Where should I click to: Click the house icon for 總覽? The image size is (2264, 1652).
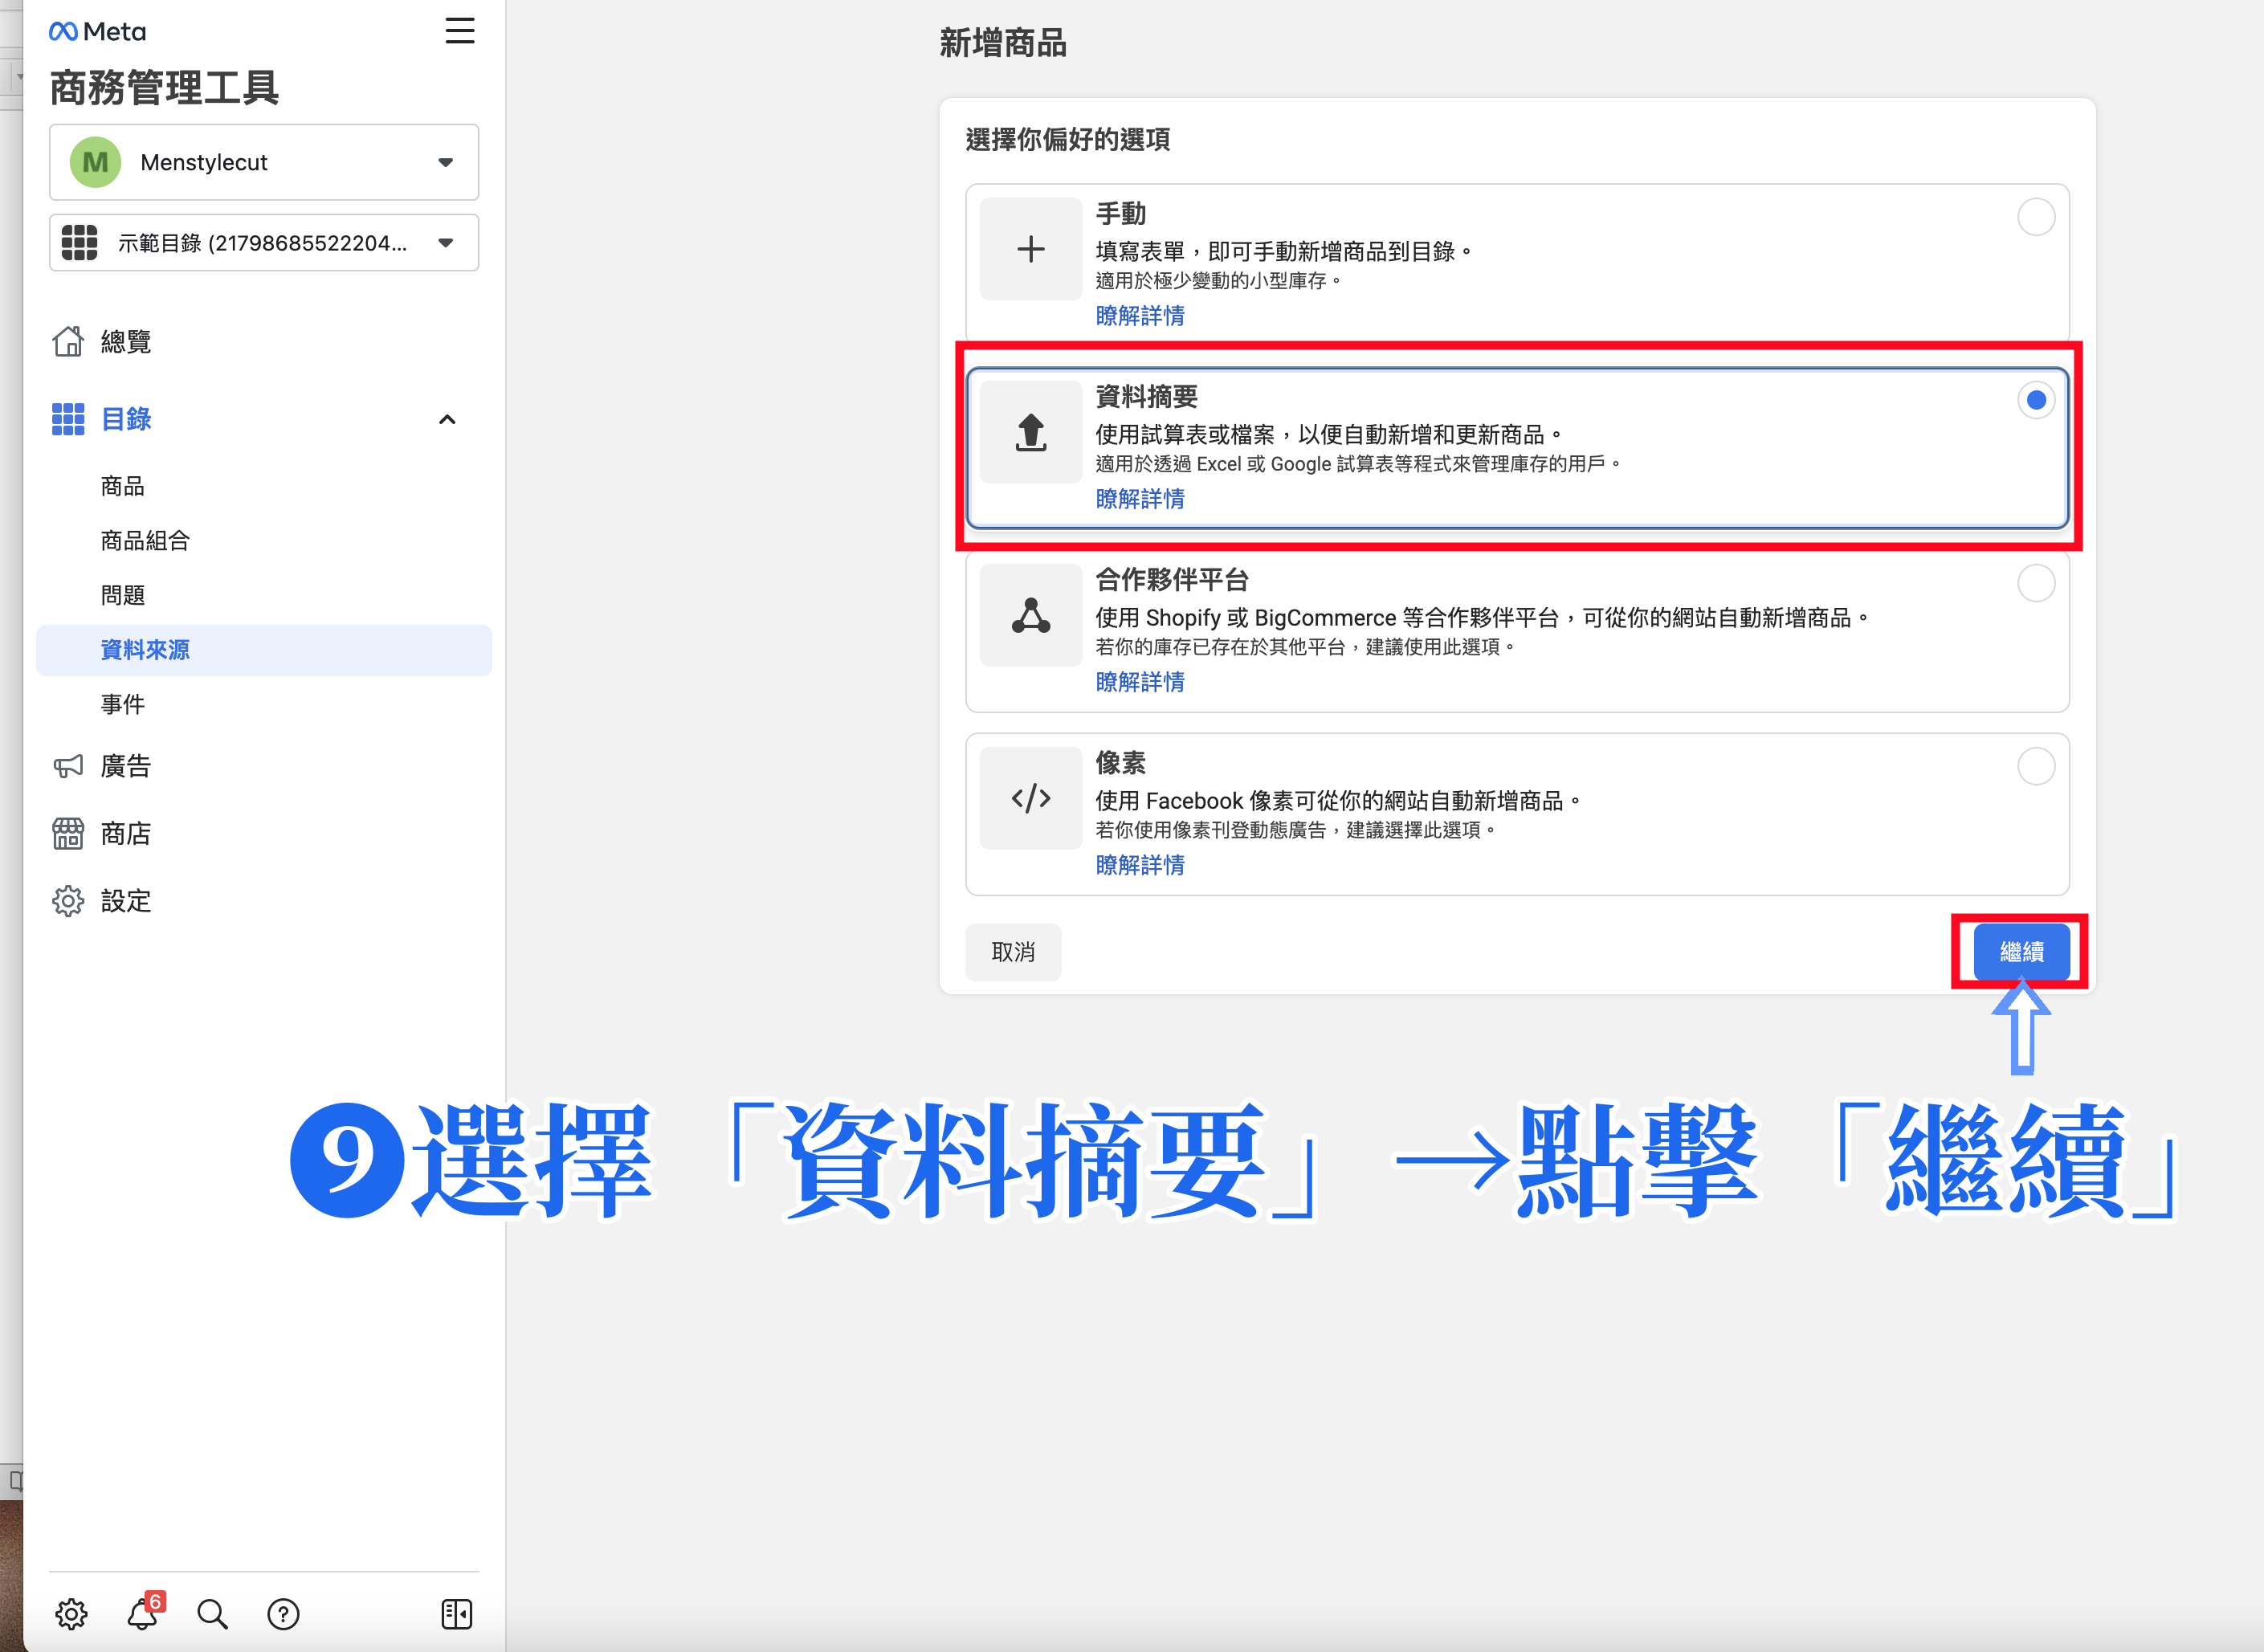[68, 341]
